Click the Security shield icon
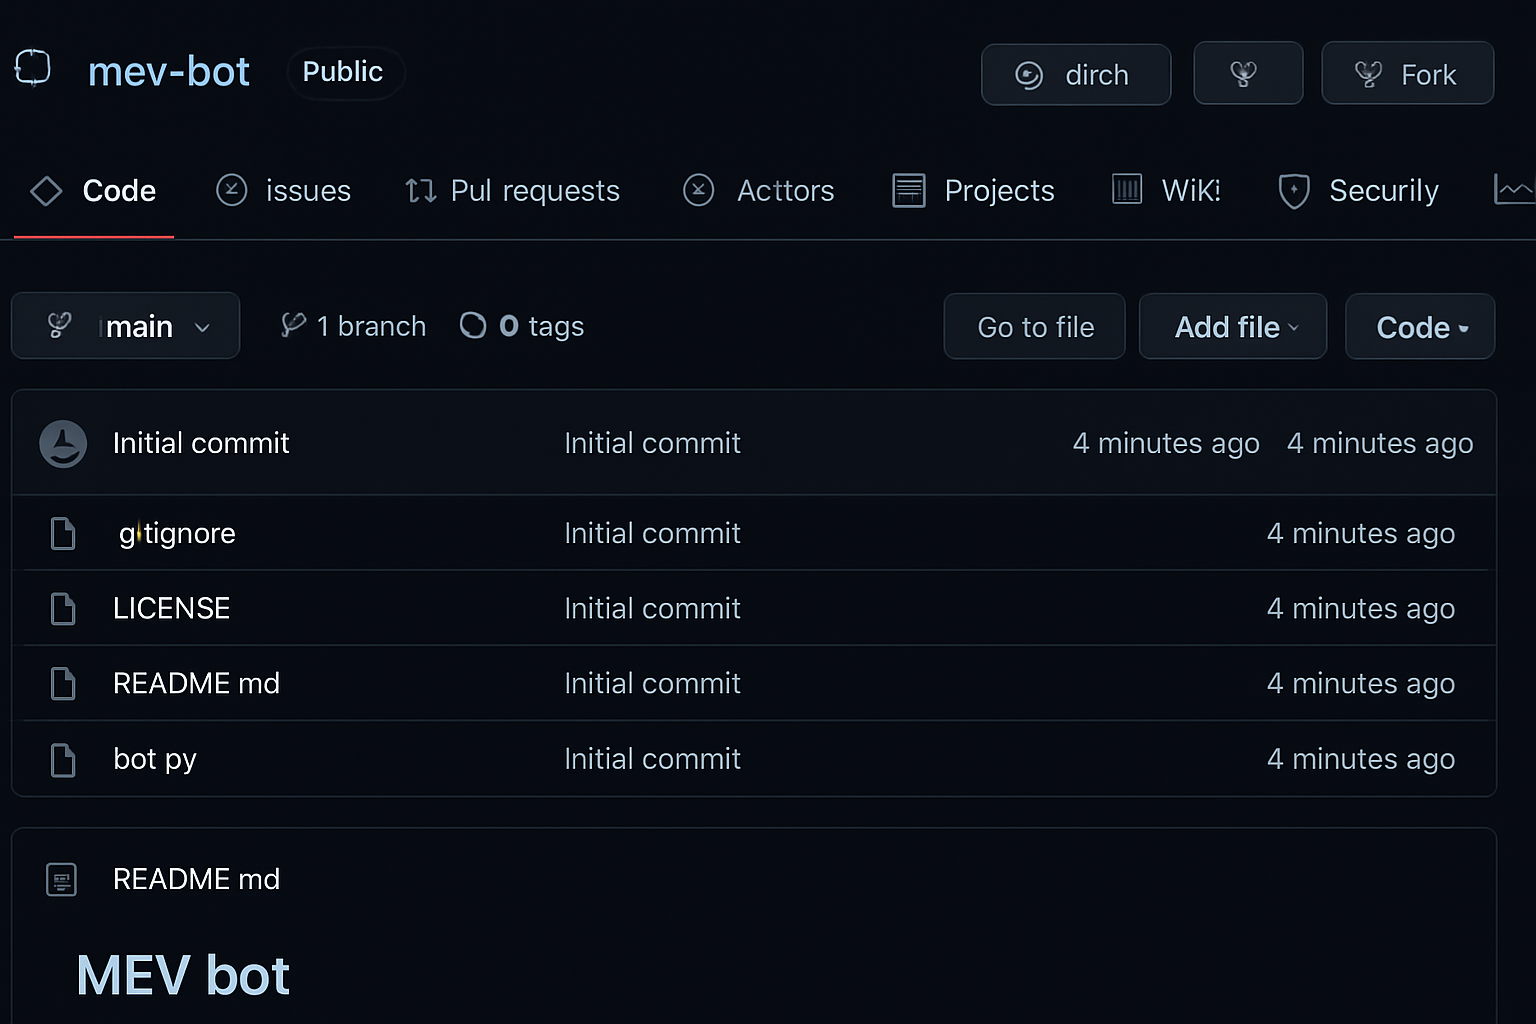The image size is (1536, 1024). click(x=1294, y=190)
